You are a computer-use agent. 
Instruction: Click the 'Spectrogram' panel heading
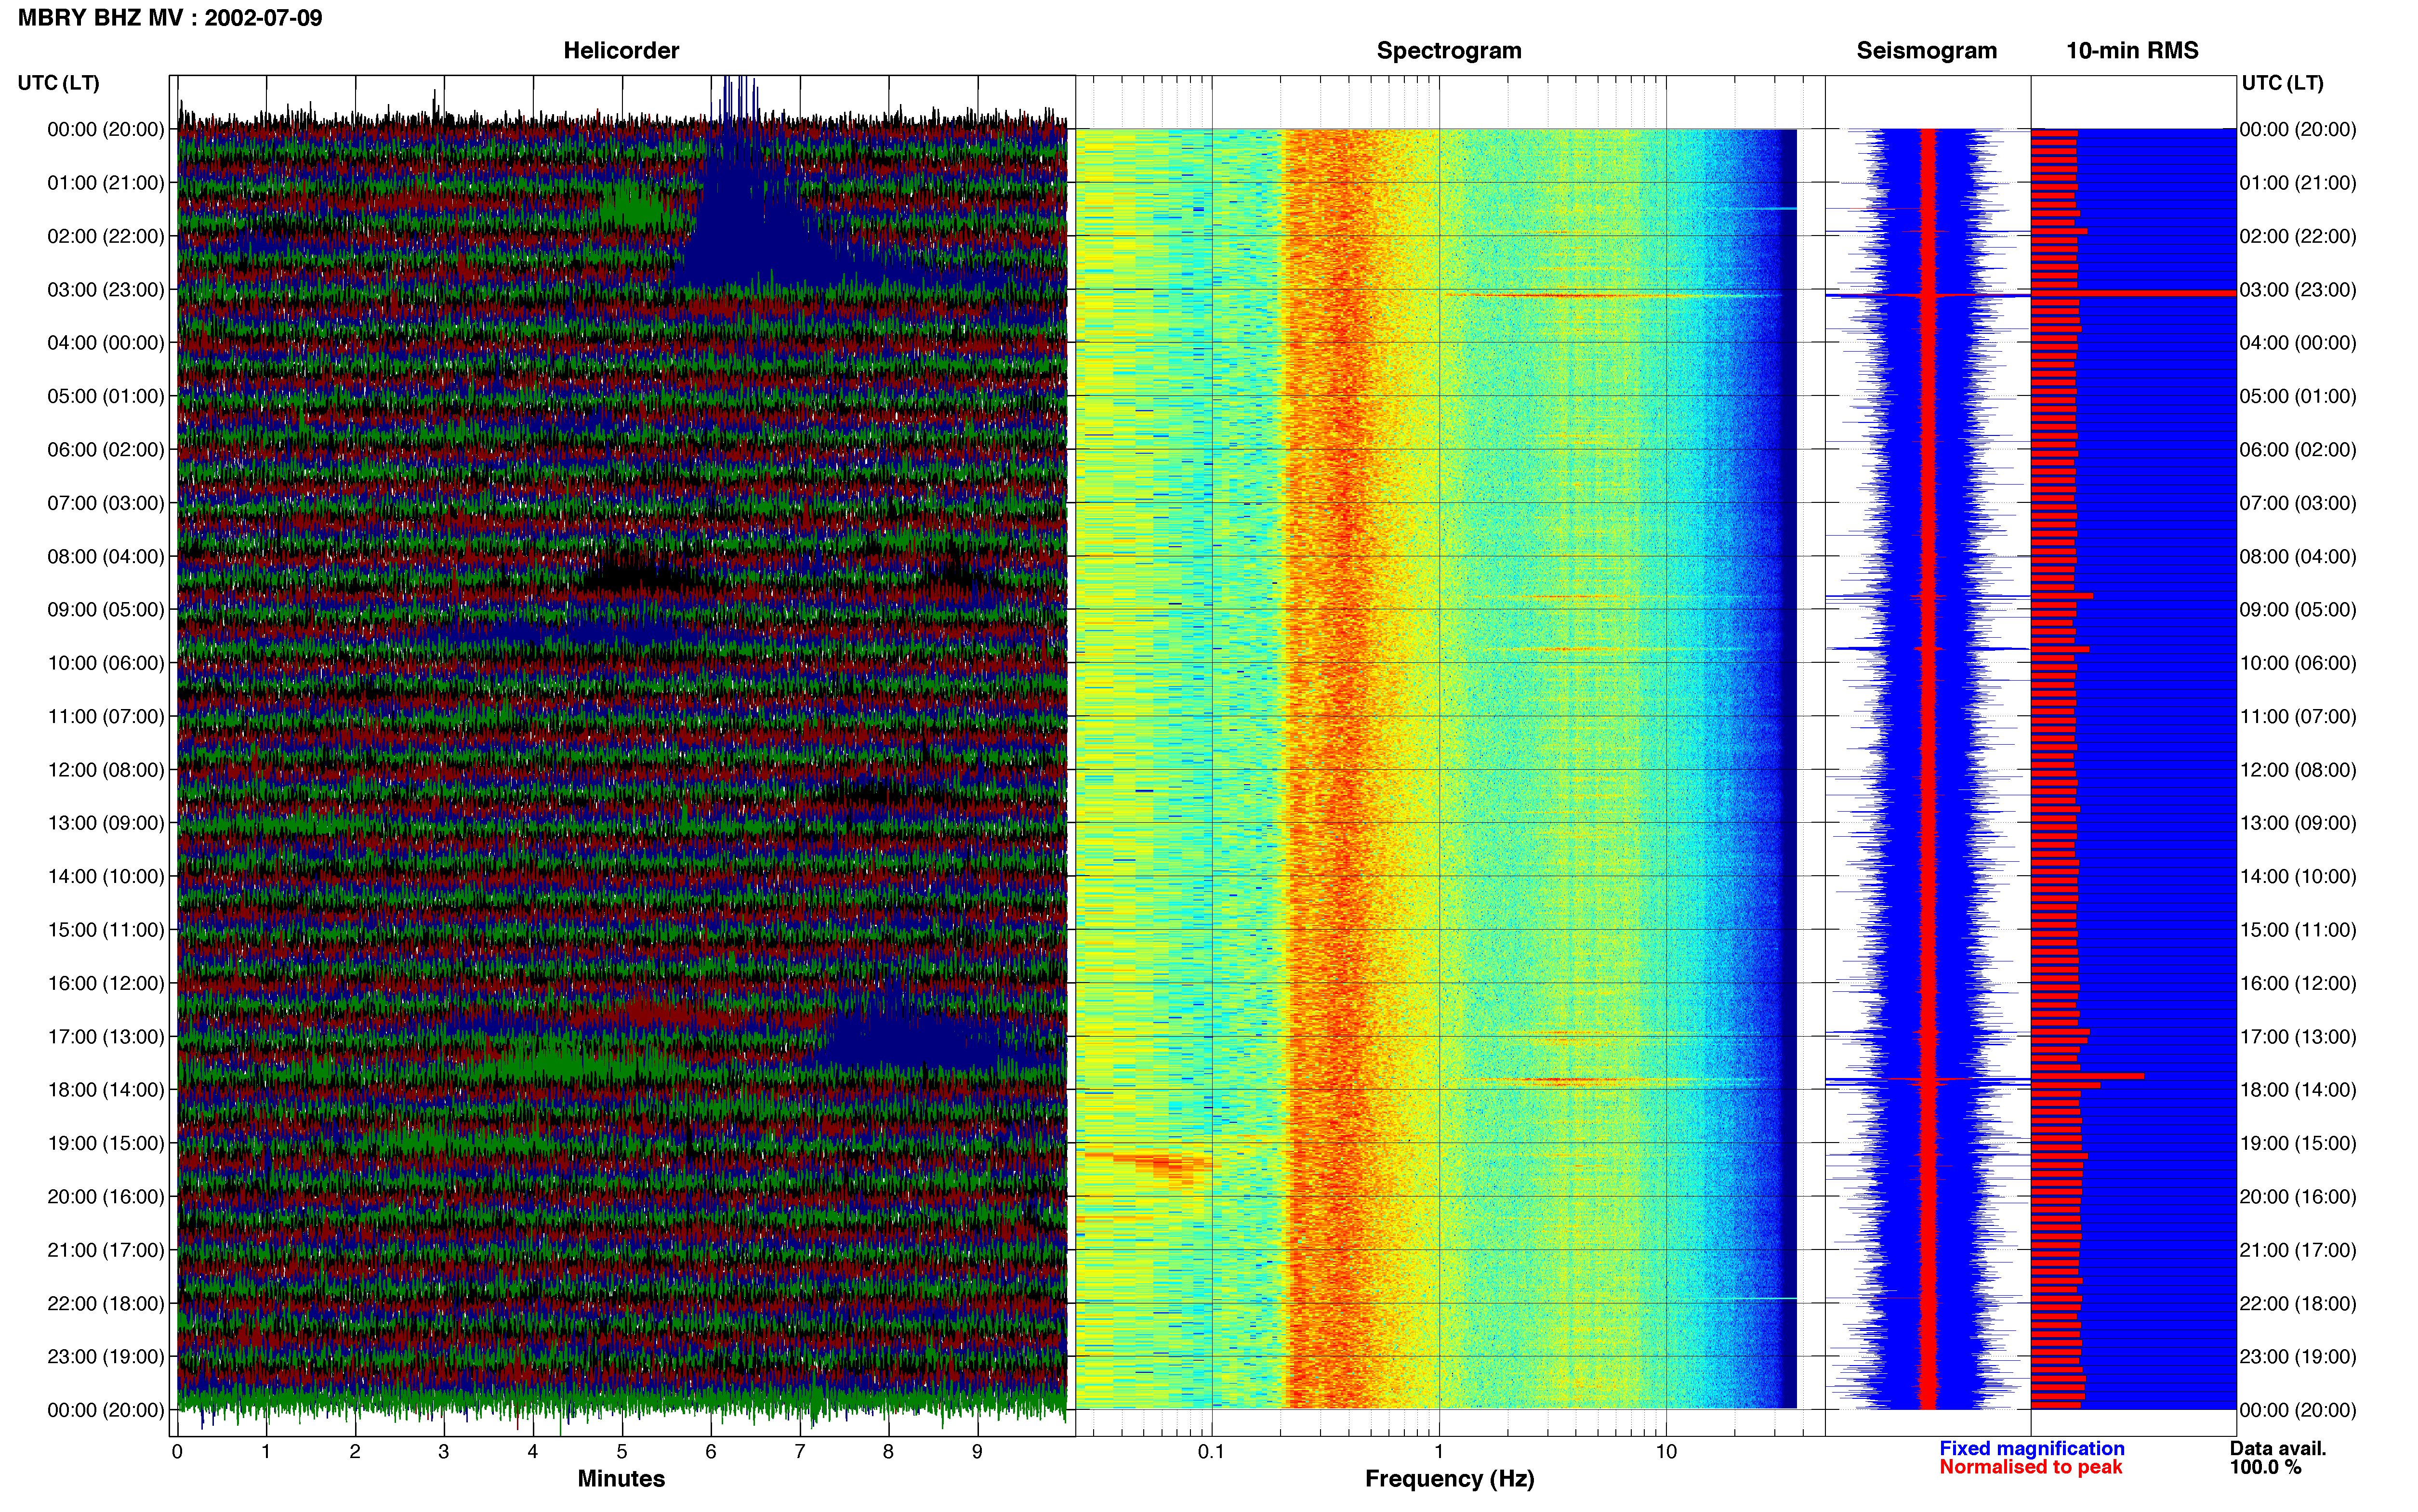(x=1449, y=51)
